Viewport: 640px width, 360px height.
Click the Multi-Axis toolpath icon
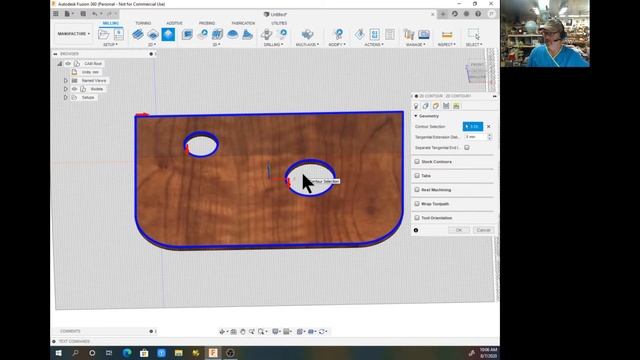pyautogui.click(x=307, y=35)
